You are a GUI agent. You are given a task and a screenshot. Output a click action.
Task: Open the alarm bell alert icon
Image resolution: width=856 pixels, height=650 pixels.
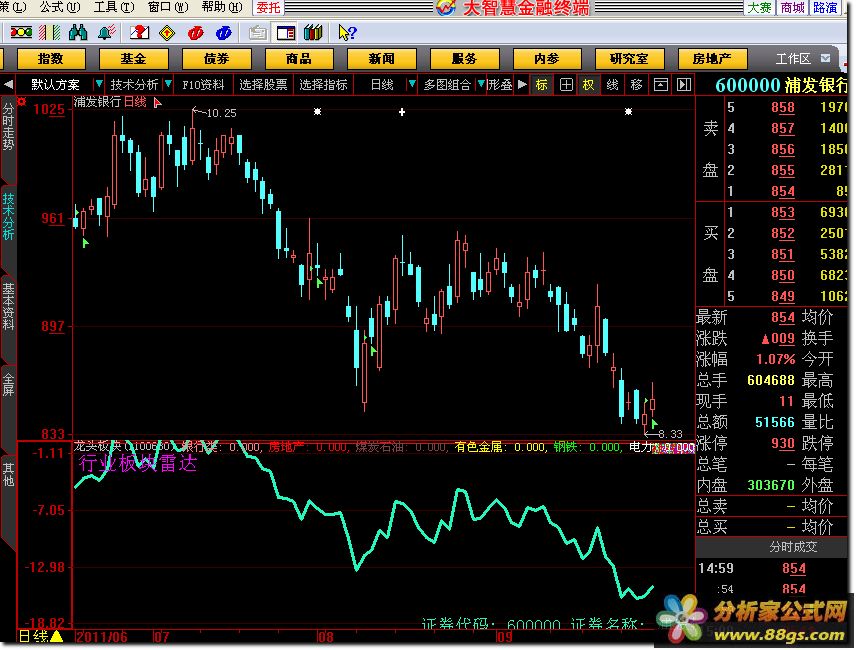click(107, 33)
